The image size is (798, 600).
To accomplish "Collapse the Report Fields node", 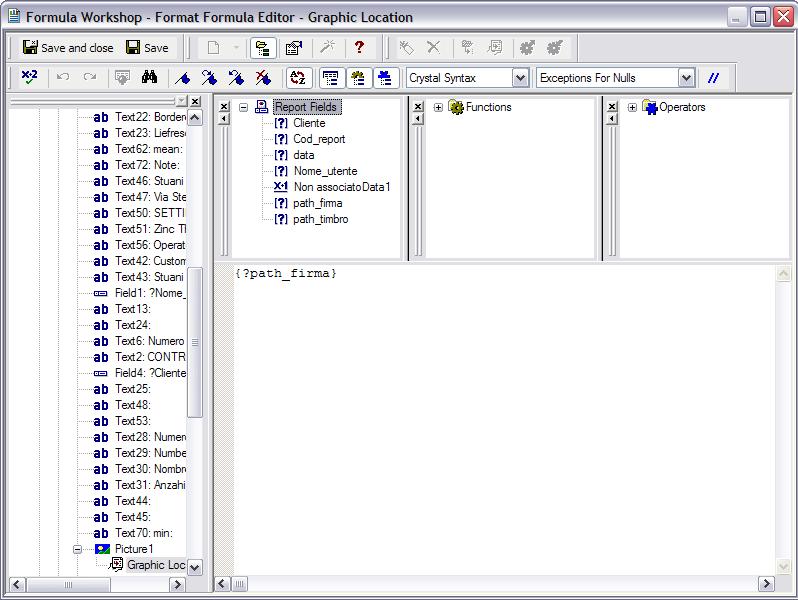I will pyautogui.click(x=243, y=107).
